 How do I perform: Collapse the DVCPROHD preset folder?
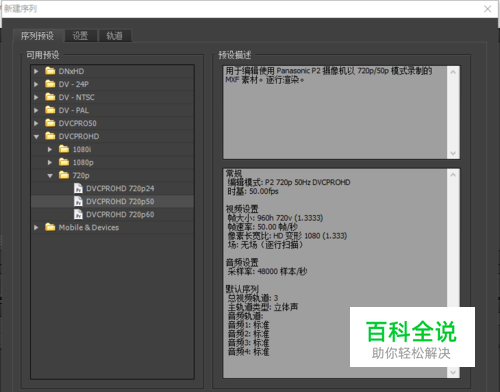tap(36, 137)
